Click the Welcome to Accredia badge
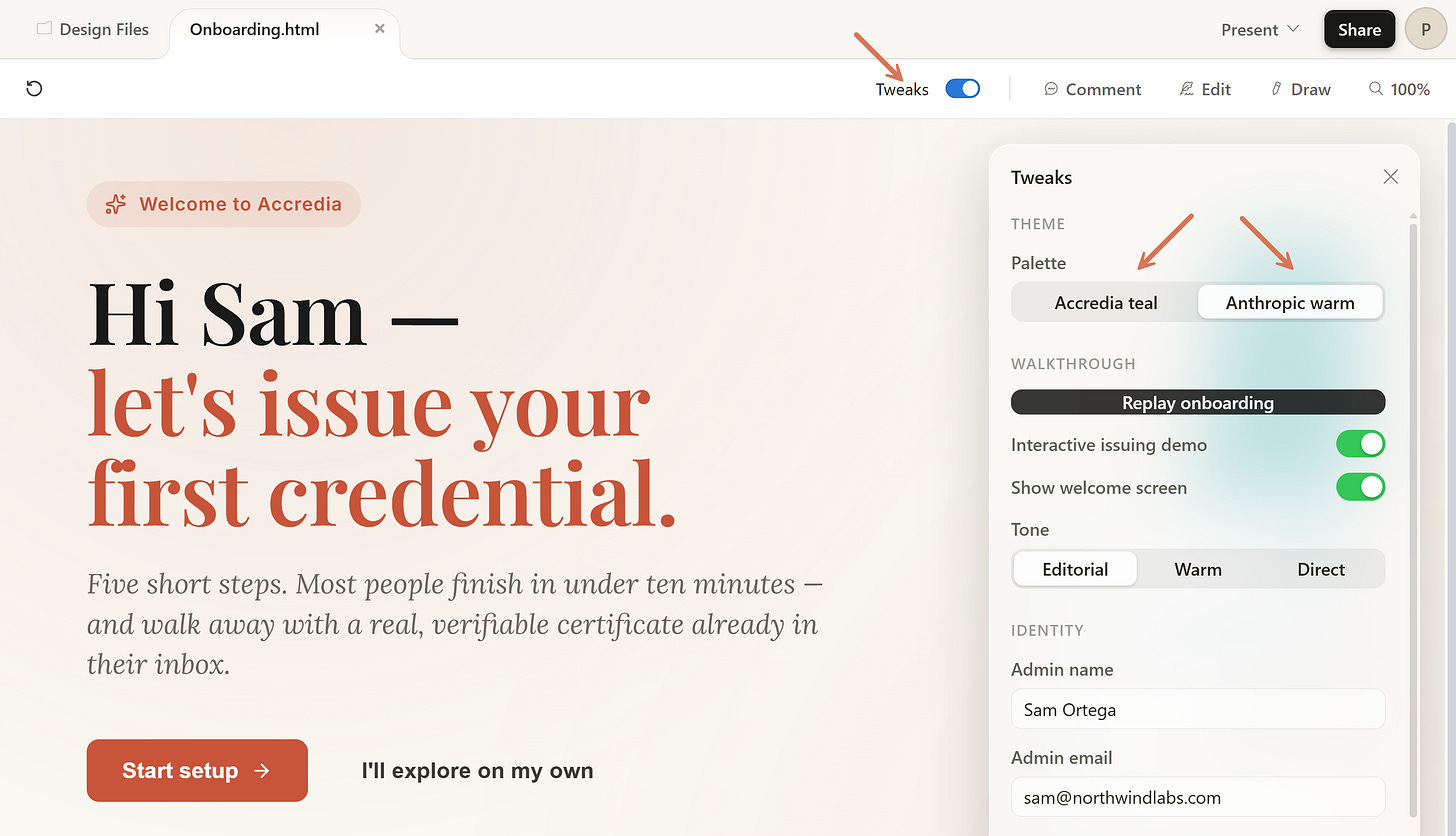 (224, 204)
